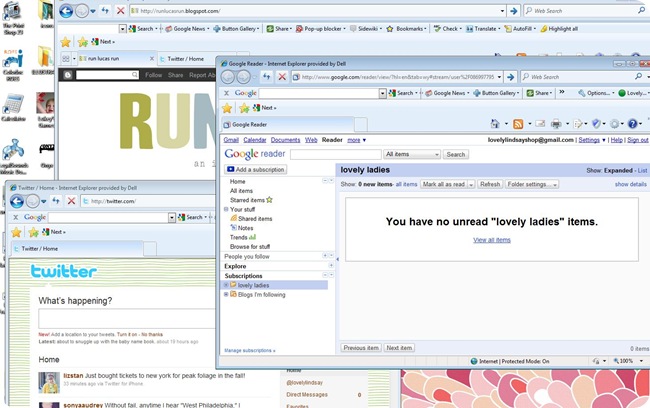Open All items dropdown beside Reader search
This screenshot has height=408, width=650.
coord(412,154)
